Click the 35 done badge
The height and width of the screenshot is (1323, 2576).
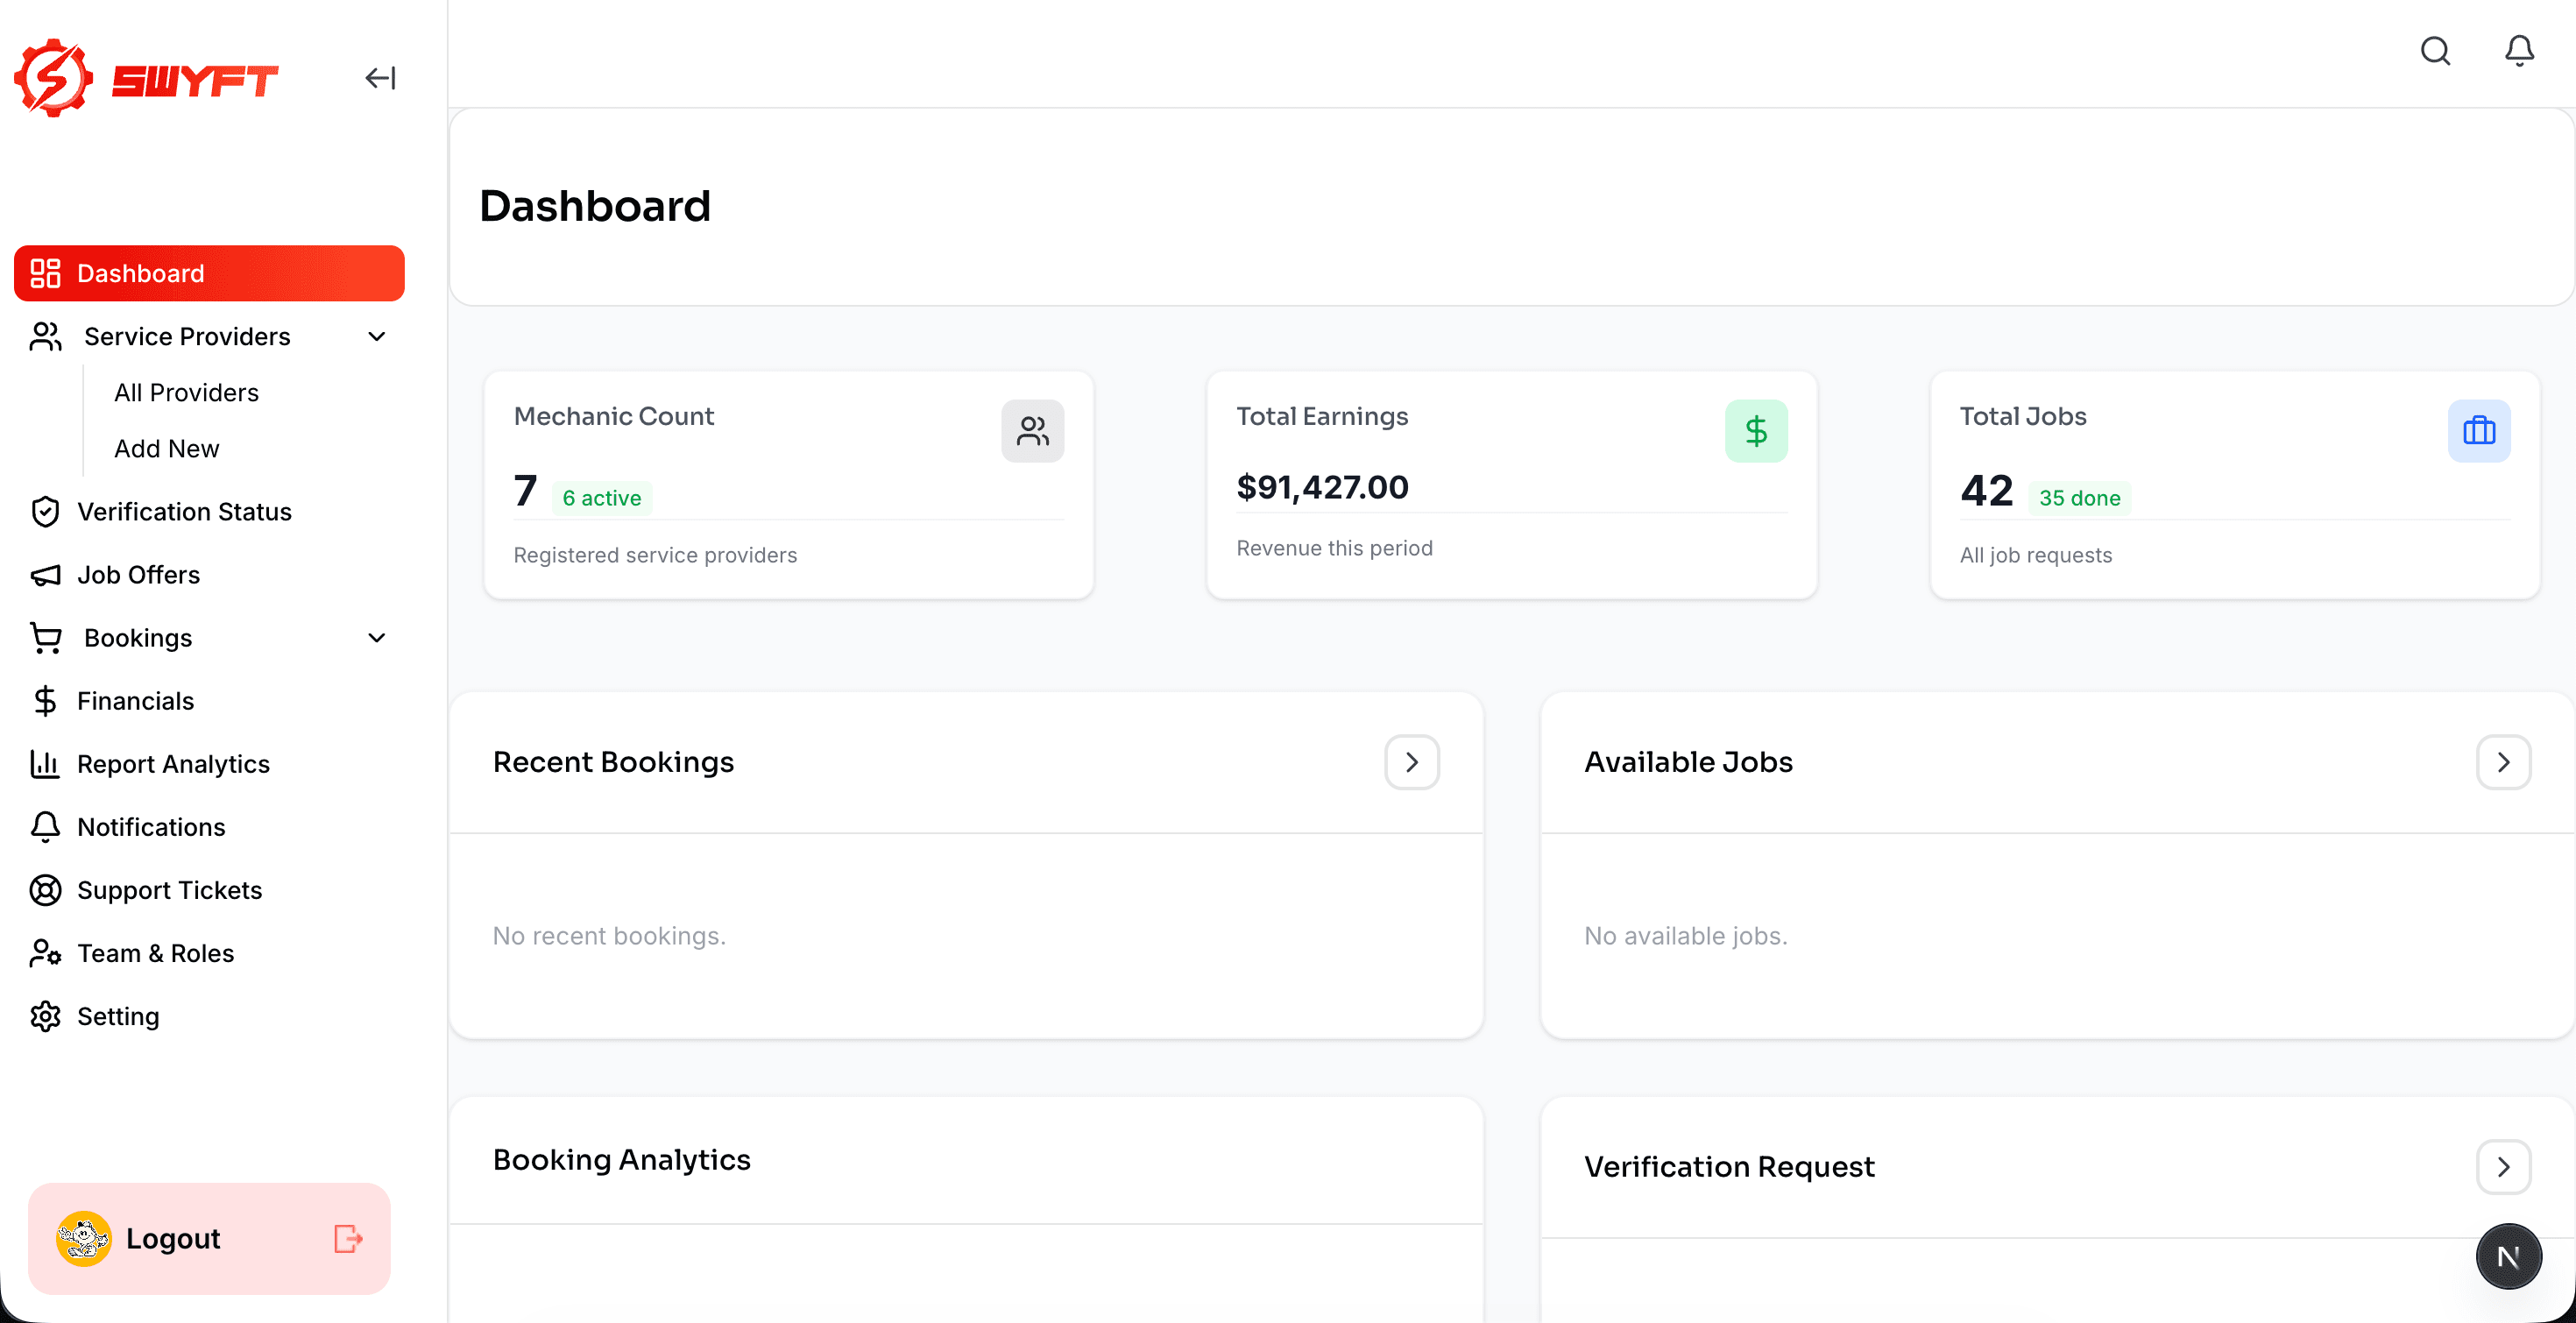(x=2079, y=497)
